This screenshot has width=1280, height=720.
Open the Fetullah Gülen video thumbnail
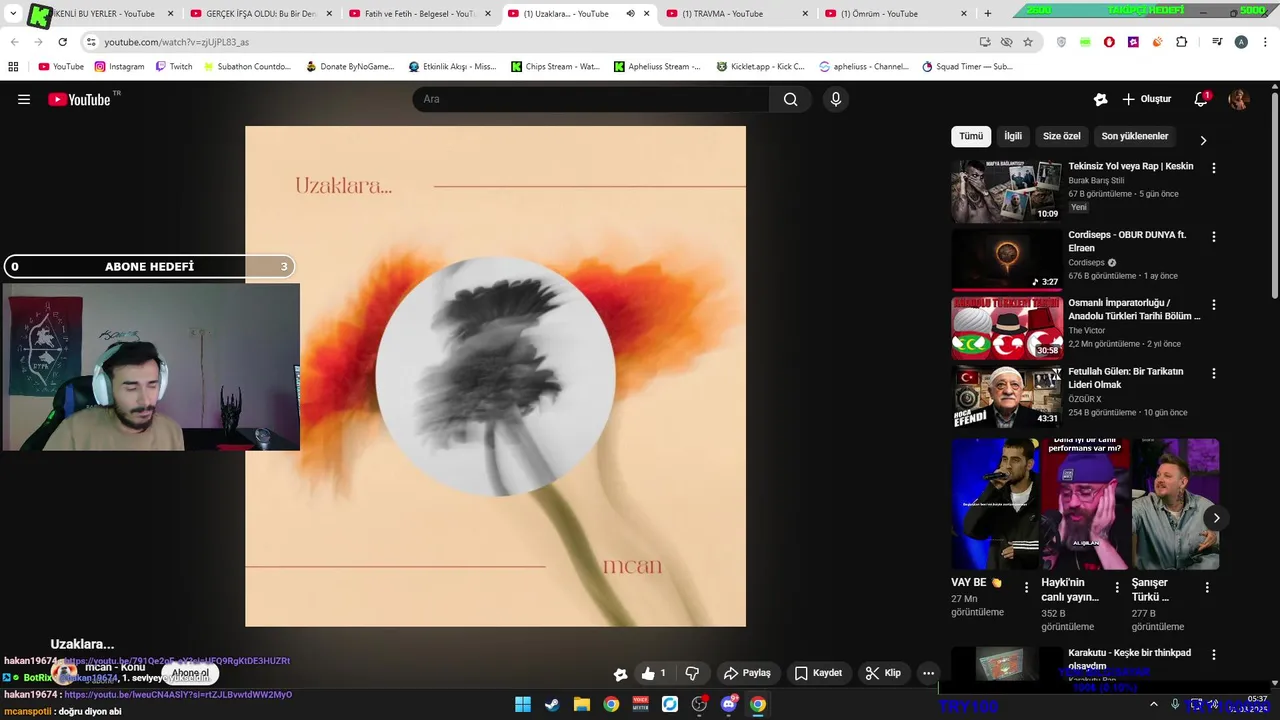[x=1006, y=396]
